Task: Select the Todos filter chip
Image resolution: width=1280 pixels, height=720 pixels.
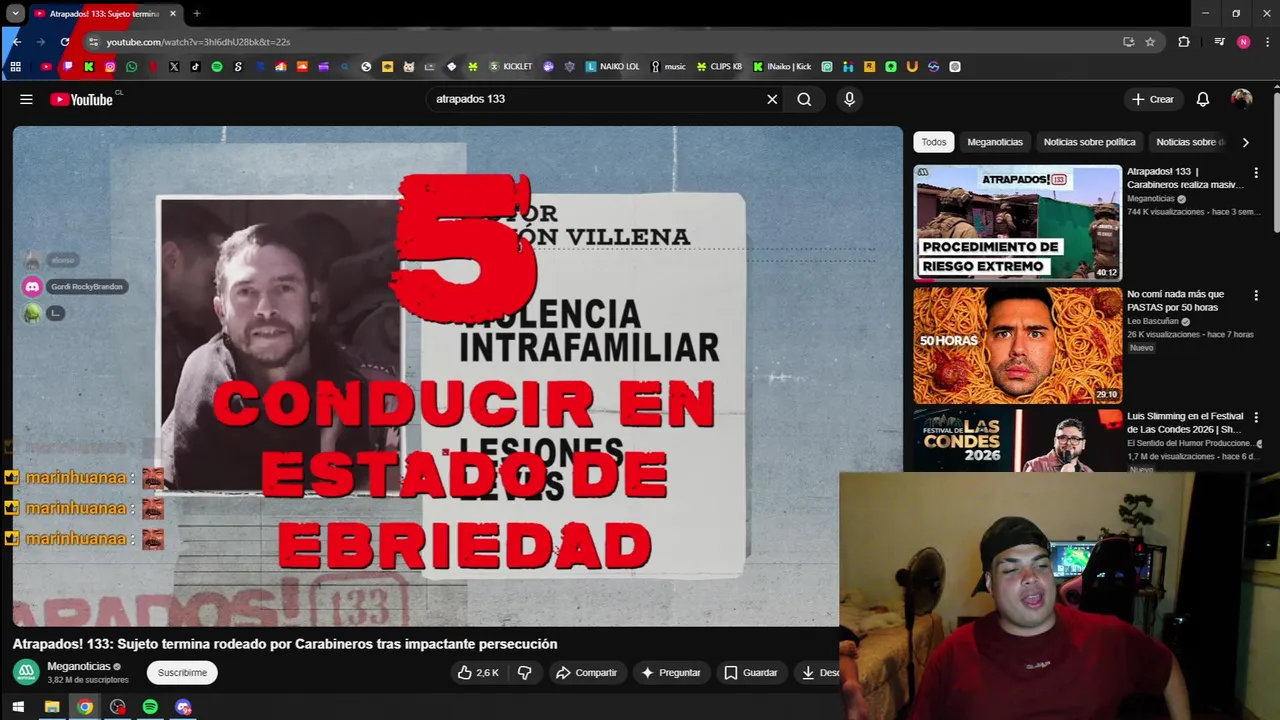Action: point(934,142)
